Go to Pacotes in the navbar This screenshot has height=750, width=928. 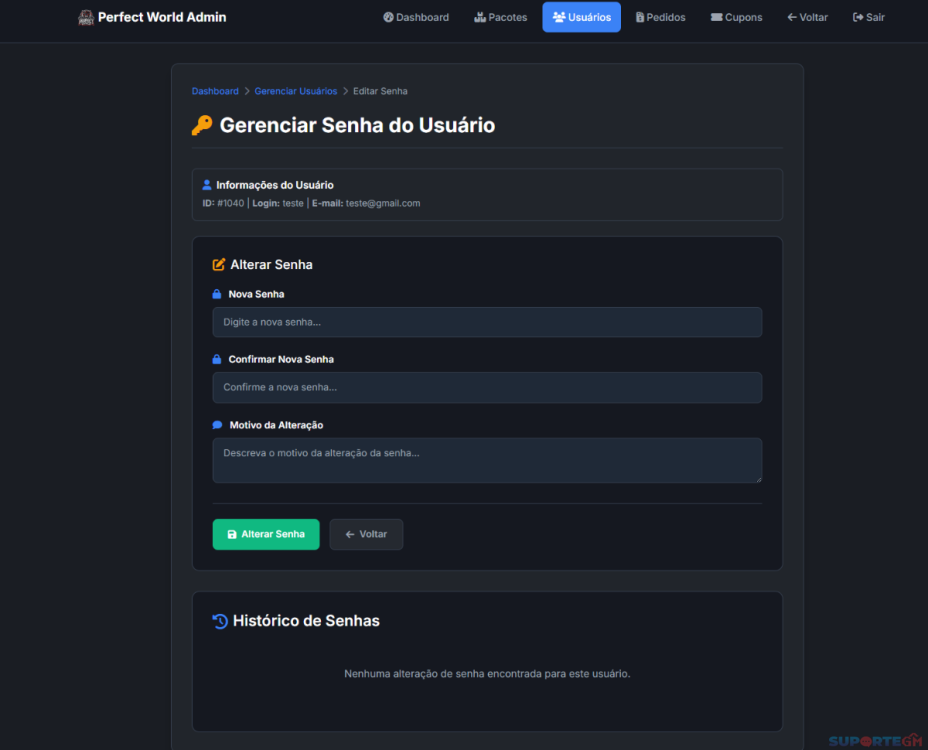(500, 17)
